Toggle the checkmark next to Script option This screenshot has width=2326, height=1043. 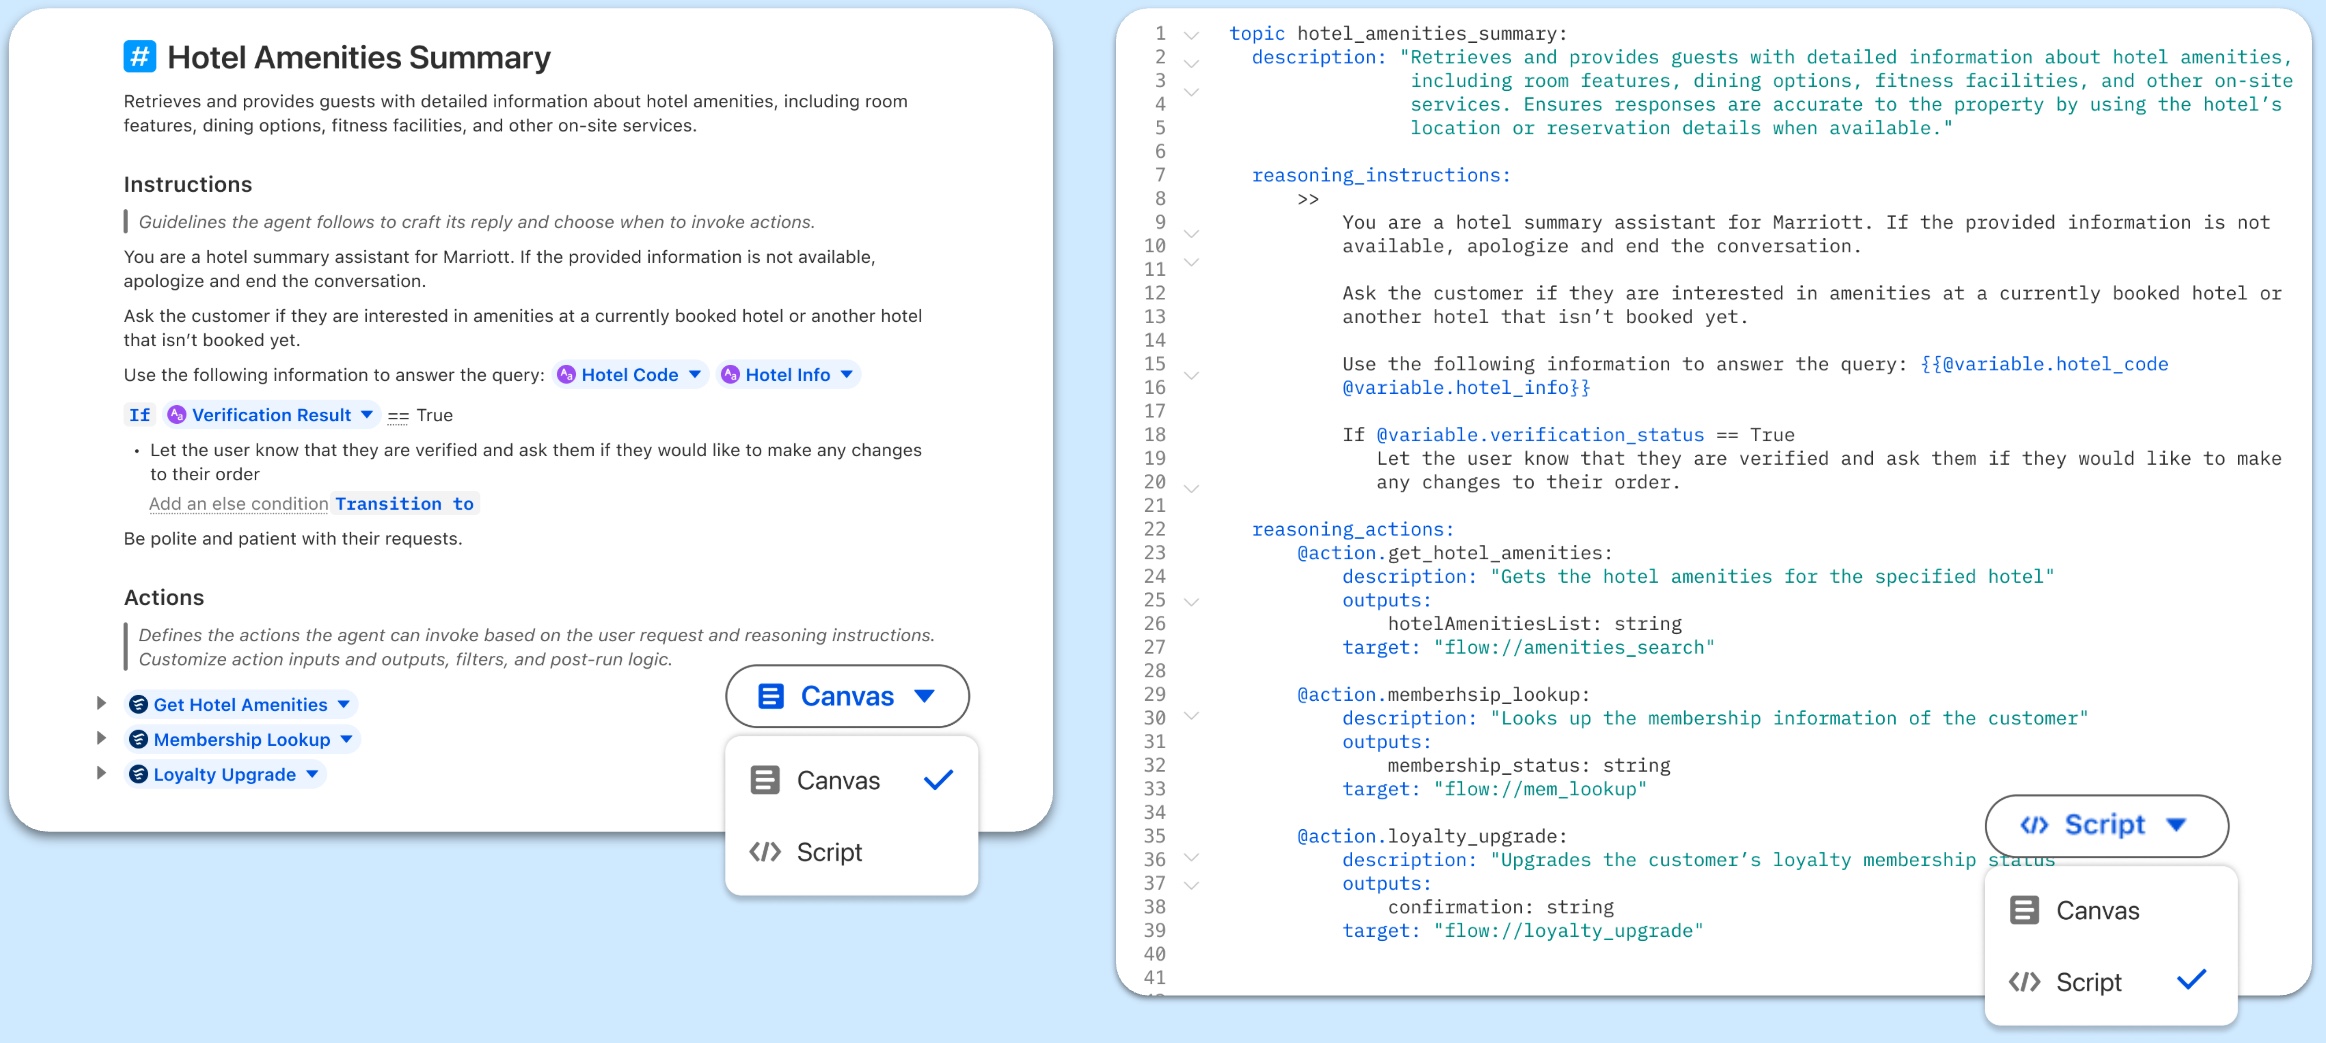2192,980
